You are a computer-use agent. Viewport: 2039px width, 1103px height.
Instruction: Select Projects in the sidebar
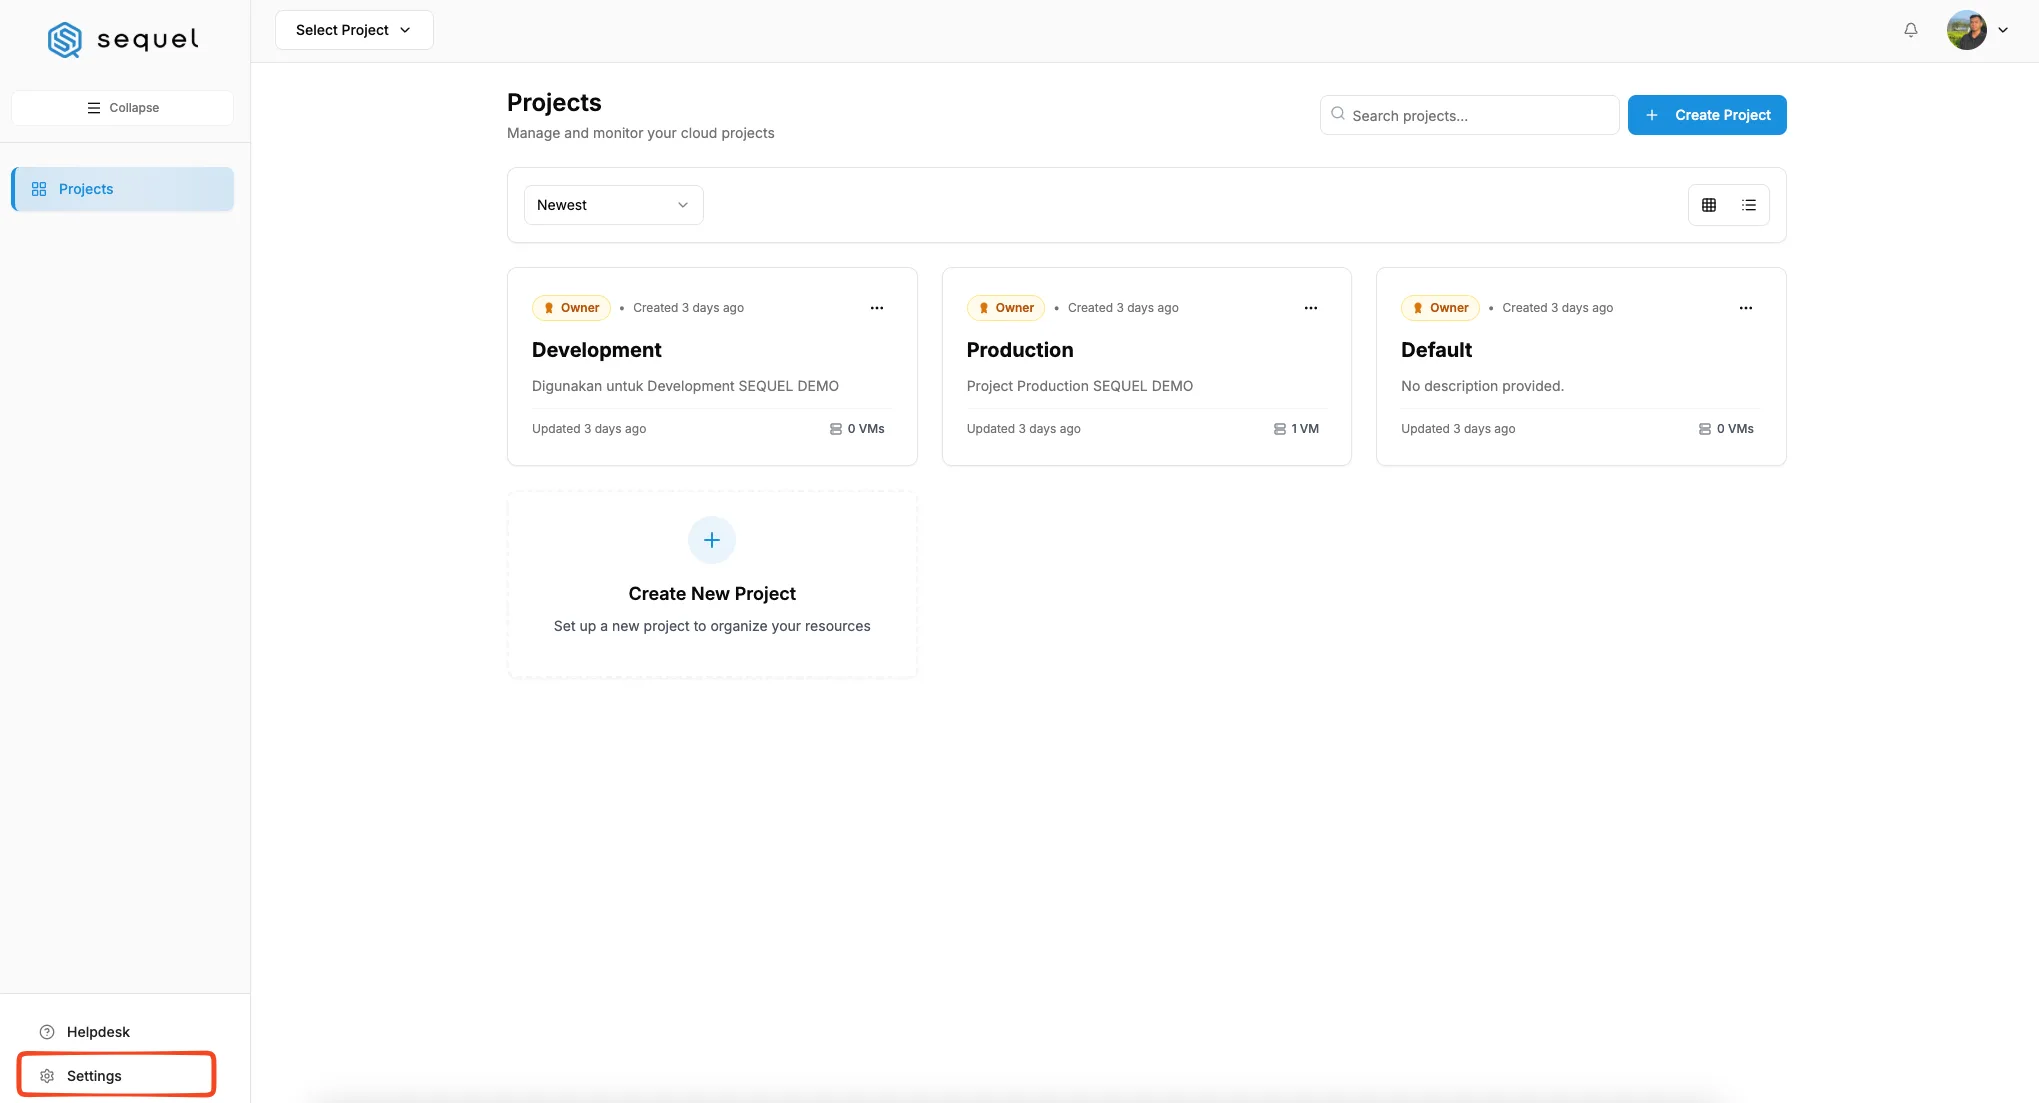tap(122, 189)
